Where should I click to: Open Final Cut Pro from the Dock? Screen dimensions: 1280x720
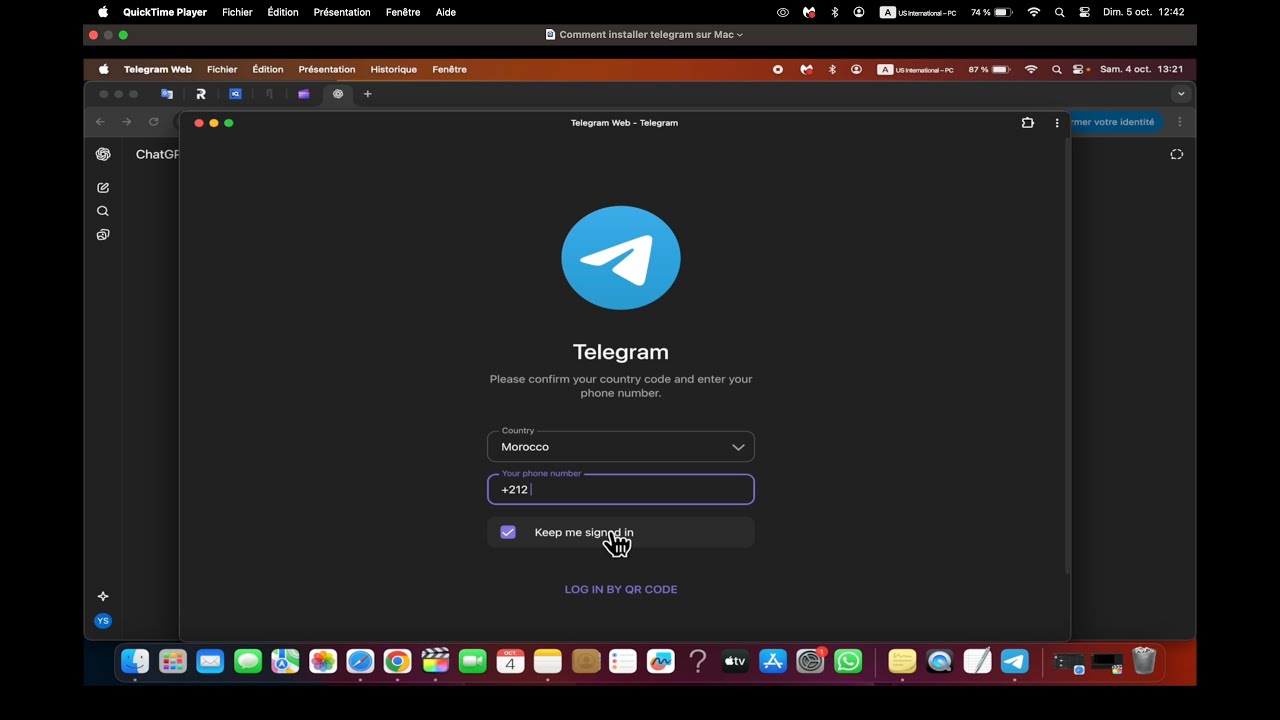[435, 661]
